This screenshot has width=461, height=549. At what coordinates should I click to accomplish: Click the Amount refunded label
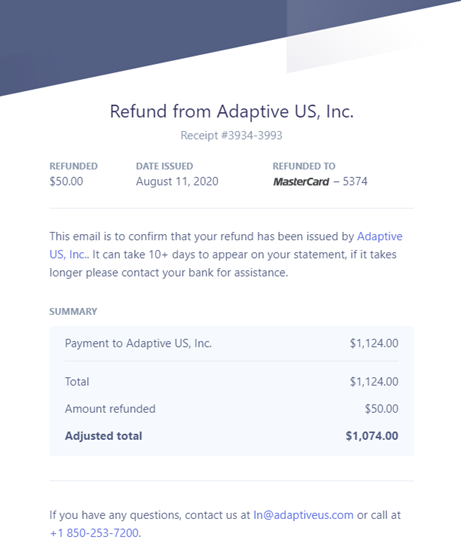click(x=110, y=409)
